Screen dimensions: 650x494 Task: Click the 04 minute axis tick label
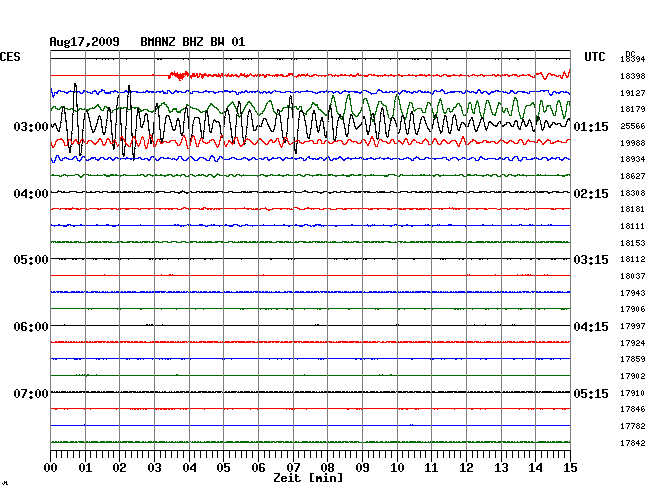(189, 468)
